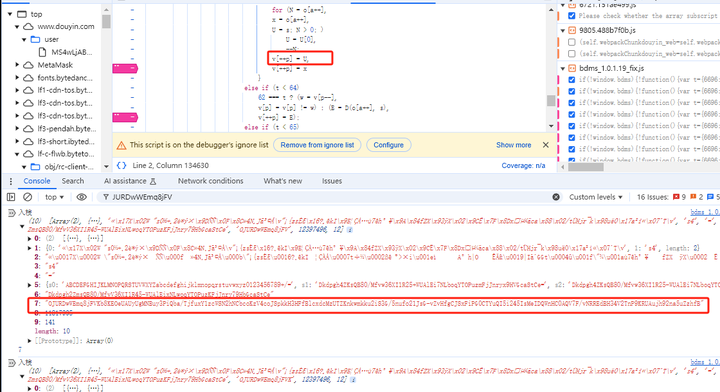The width and height of the screenshot is (720, 392).
Task: Click the www.douyin.com cloud icon
Action: click(x=28, y=27)
